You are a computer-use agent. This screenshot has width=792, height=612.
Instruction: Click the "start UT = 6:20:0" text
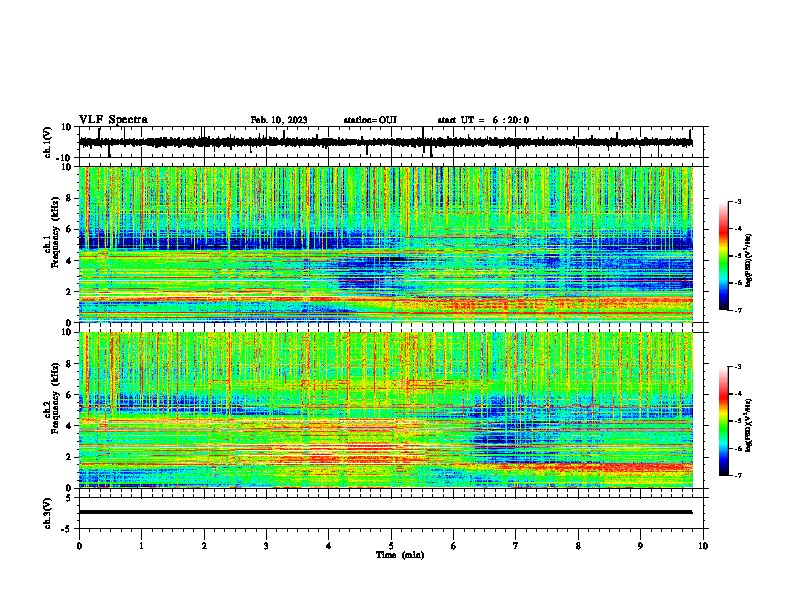483,120
